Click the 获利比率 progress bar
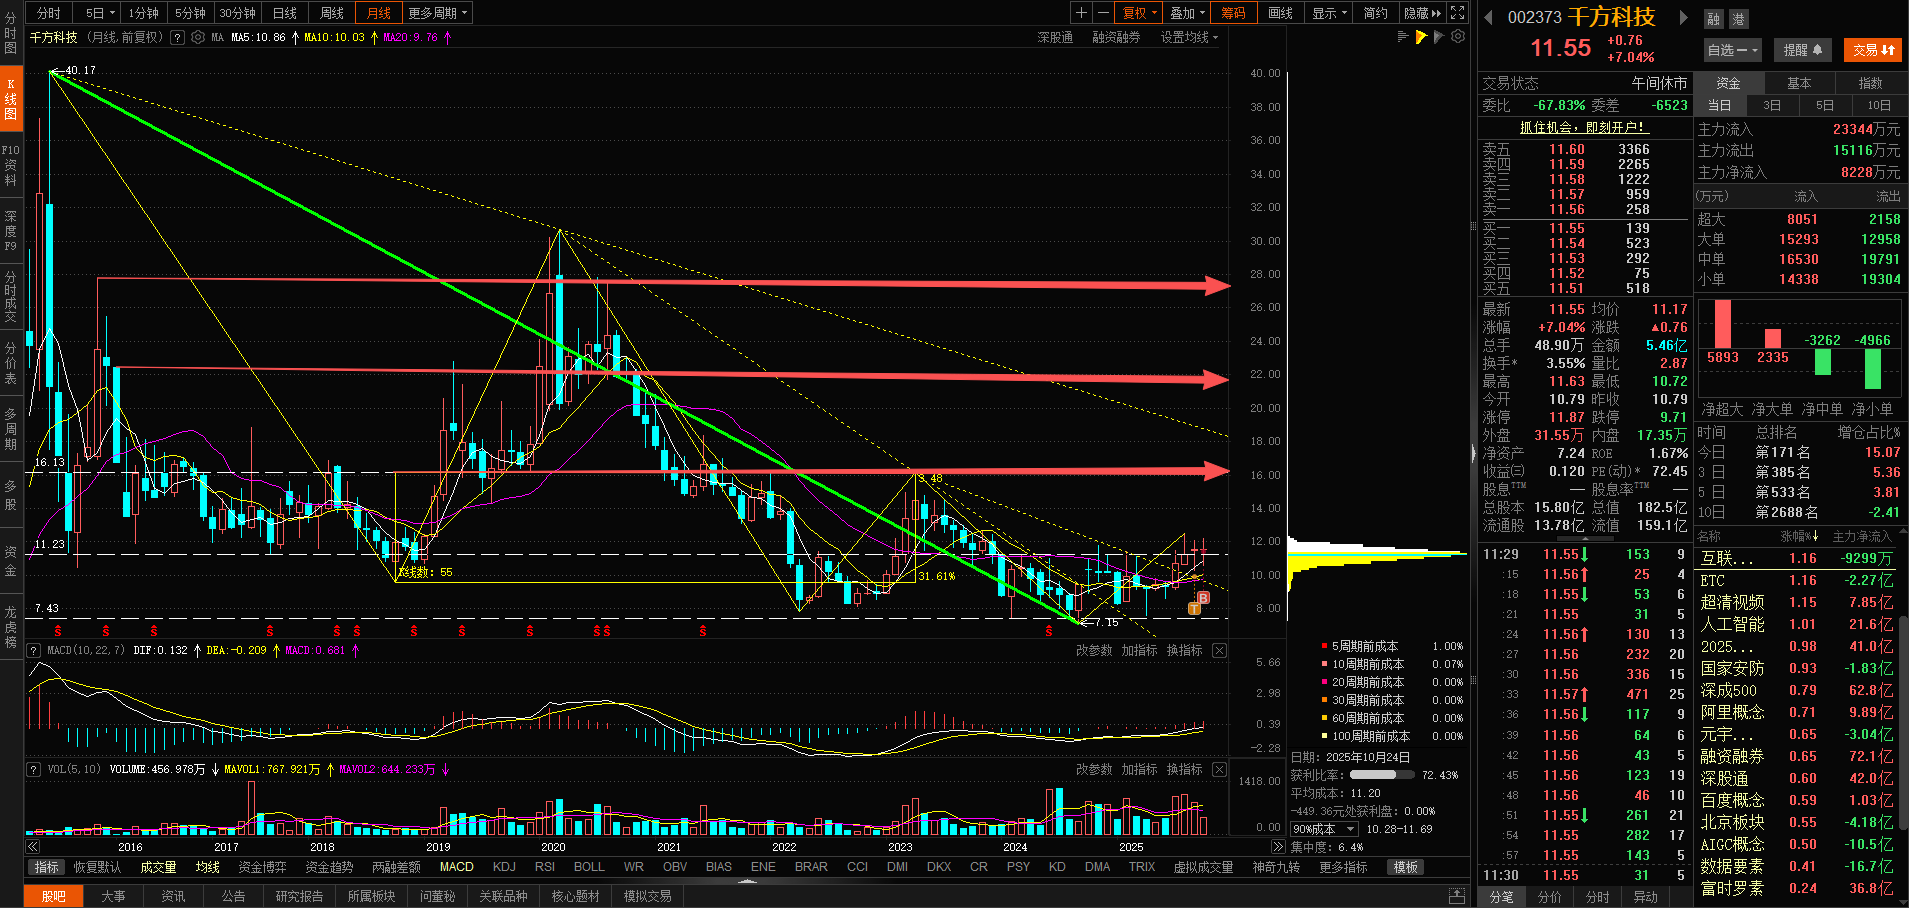The height and width of the screenshot is (908, 1909). (1380, 775)
